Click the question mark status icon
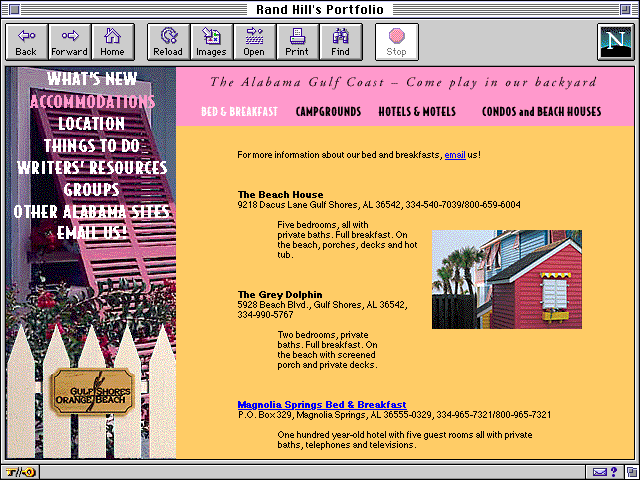The image size is (640, 480). coord(614,472)
